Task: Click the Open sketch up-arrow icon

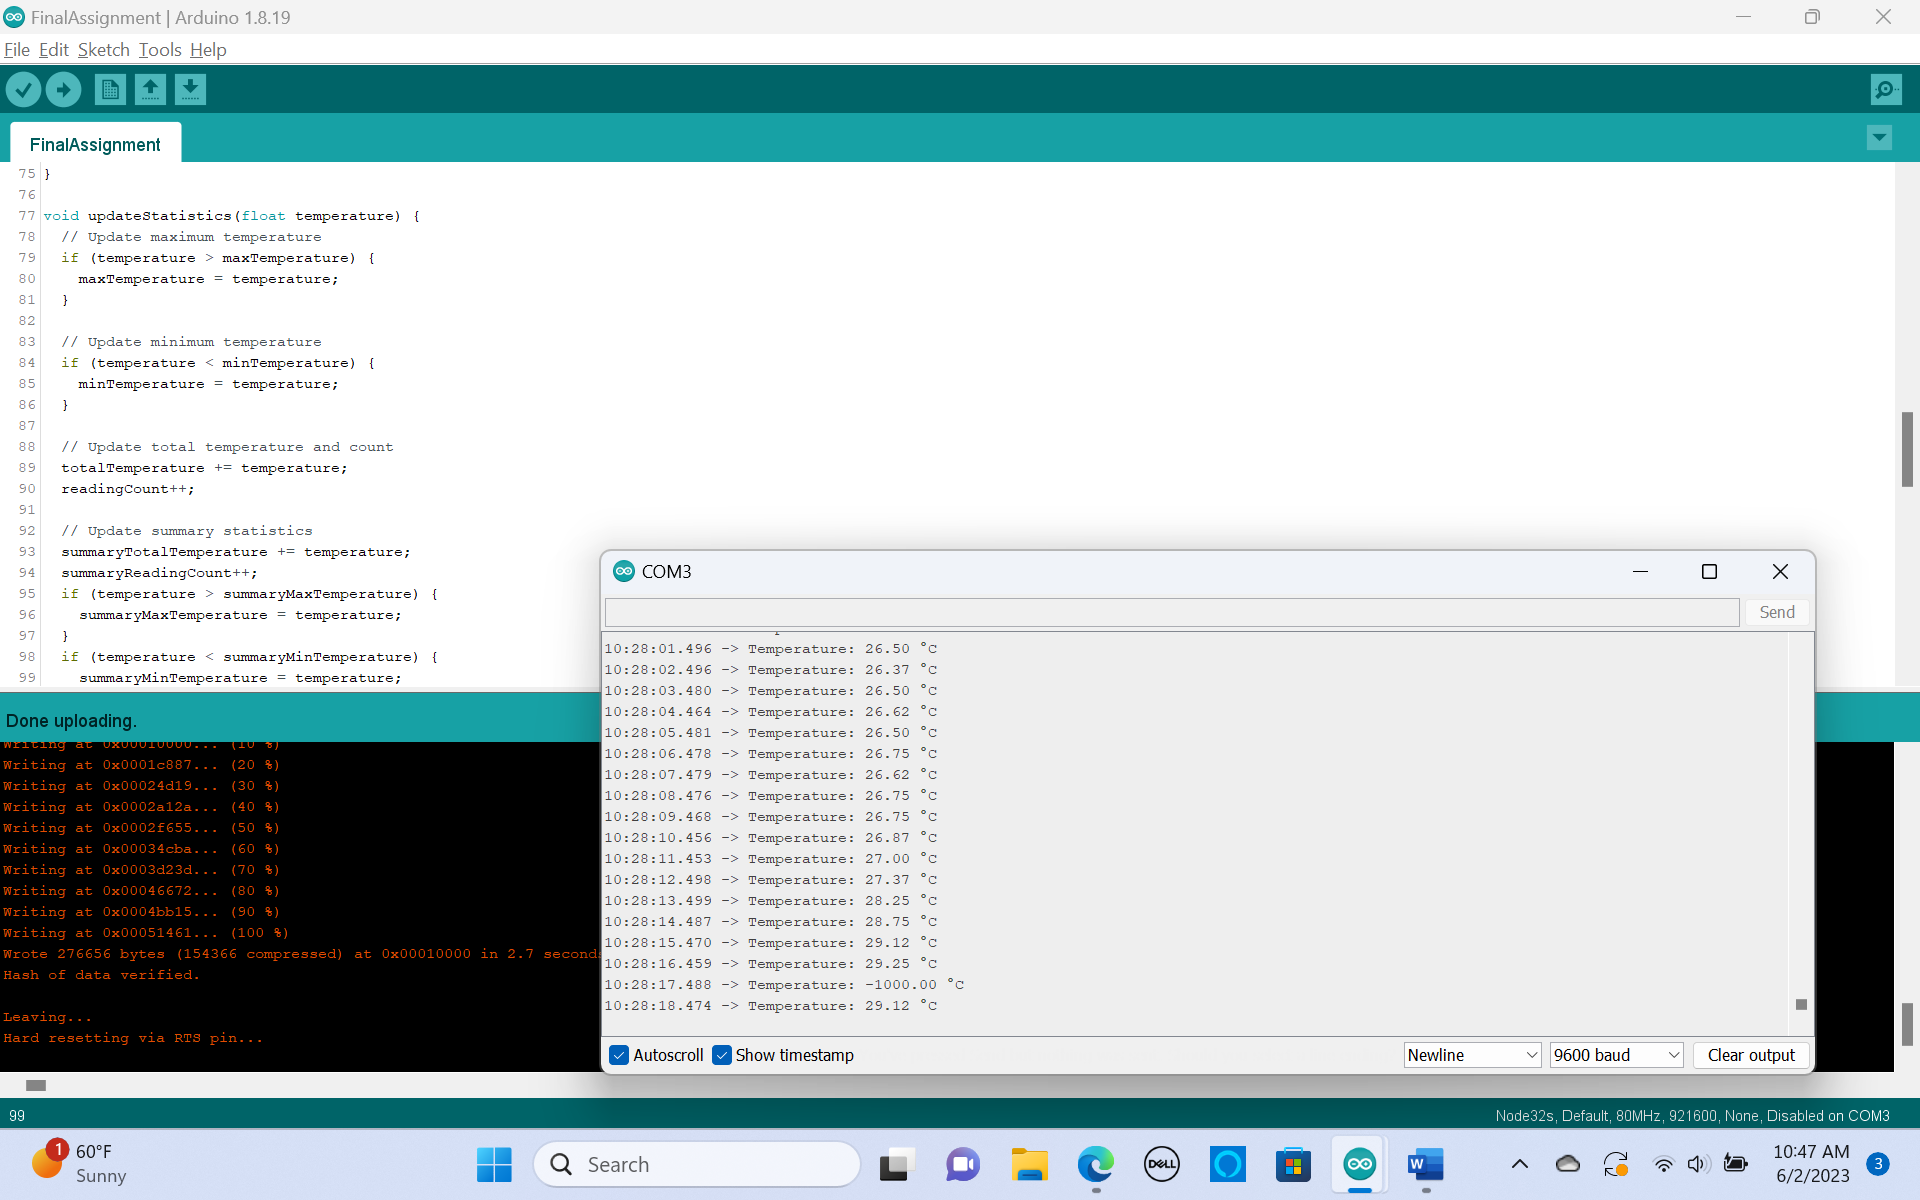Action: (x=150, y=90)
